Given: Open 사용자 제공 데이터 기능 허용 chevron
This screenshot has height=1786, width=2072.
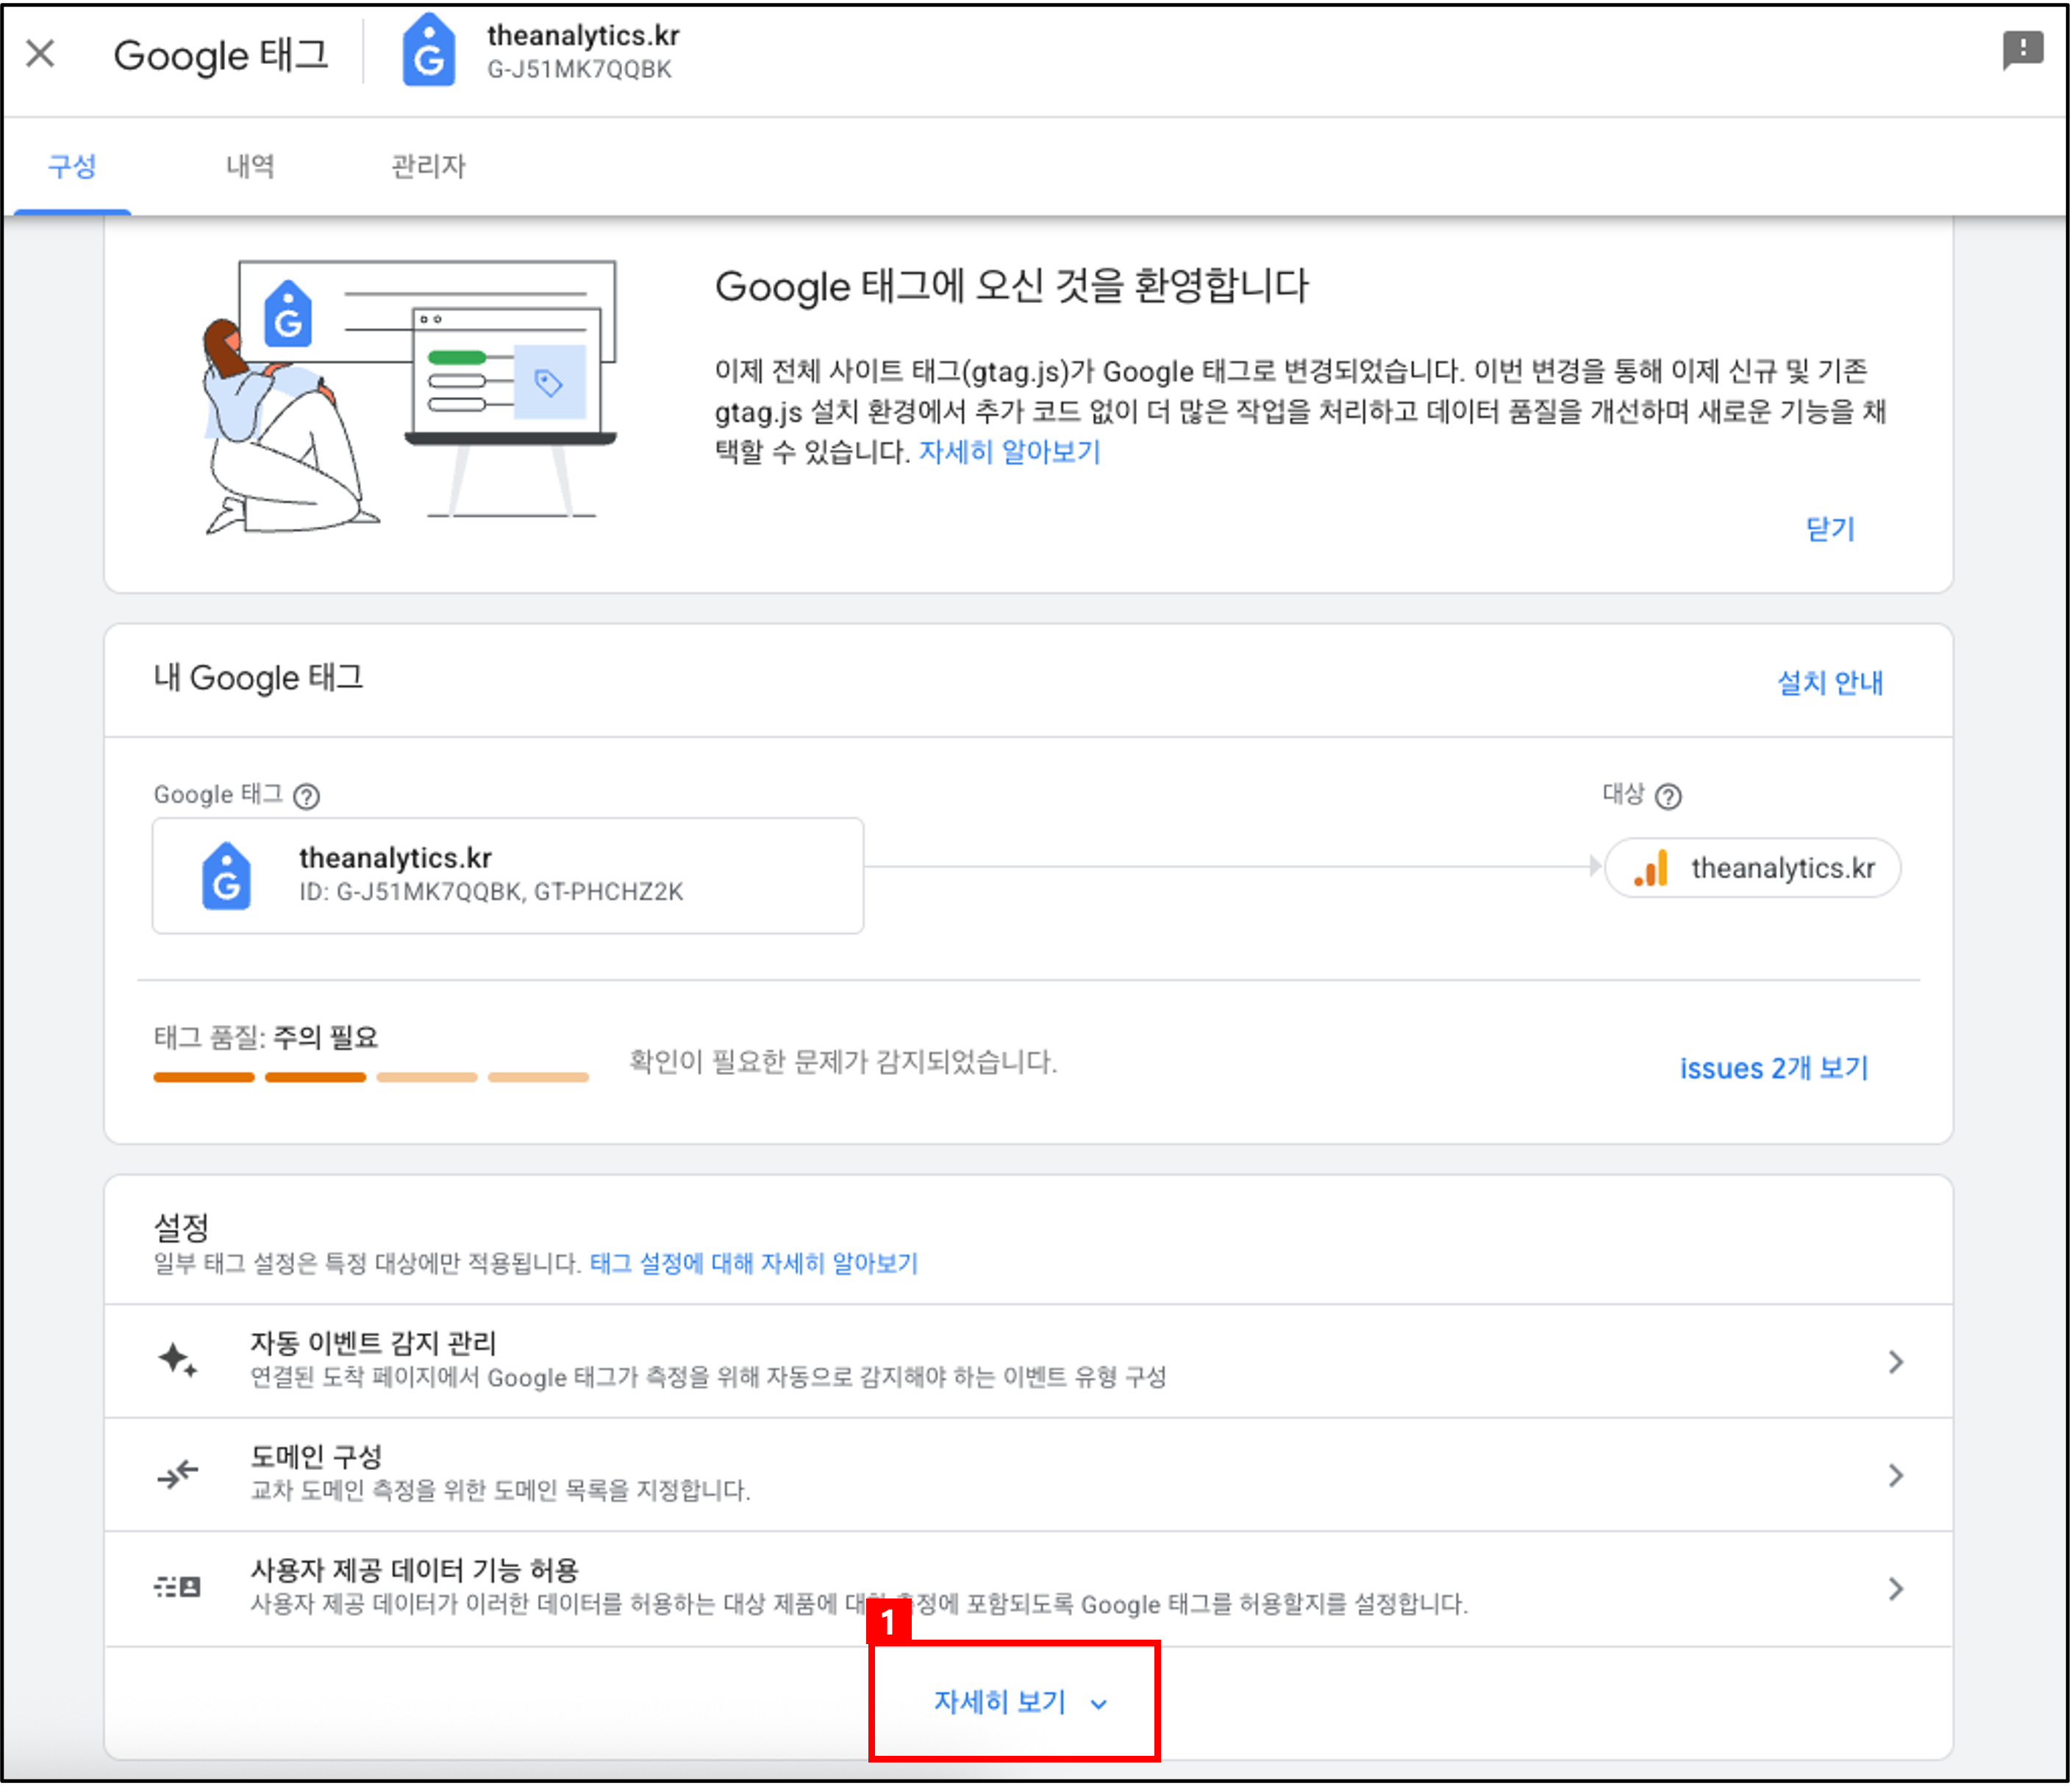Looking at the screenshot, I should click(x=1895, y=1588).
